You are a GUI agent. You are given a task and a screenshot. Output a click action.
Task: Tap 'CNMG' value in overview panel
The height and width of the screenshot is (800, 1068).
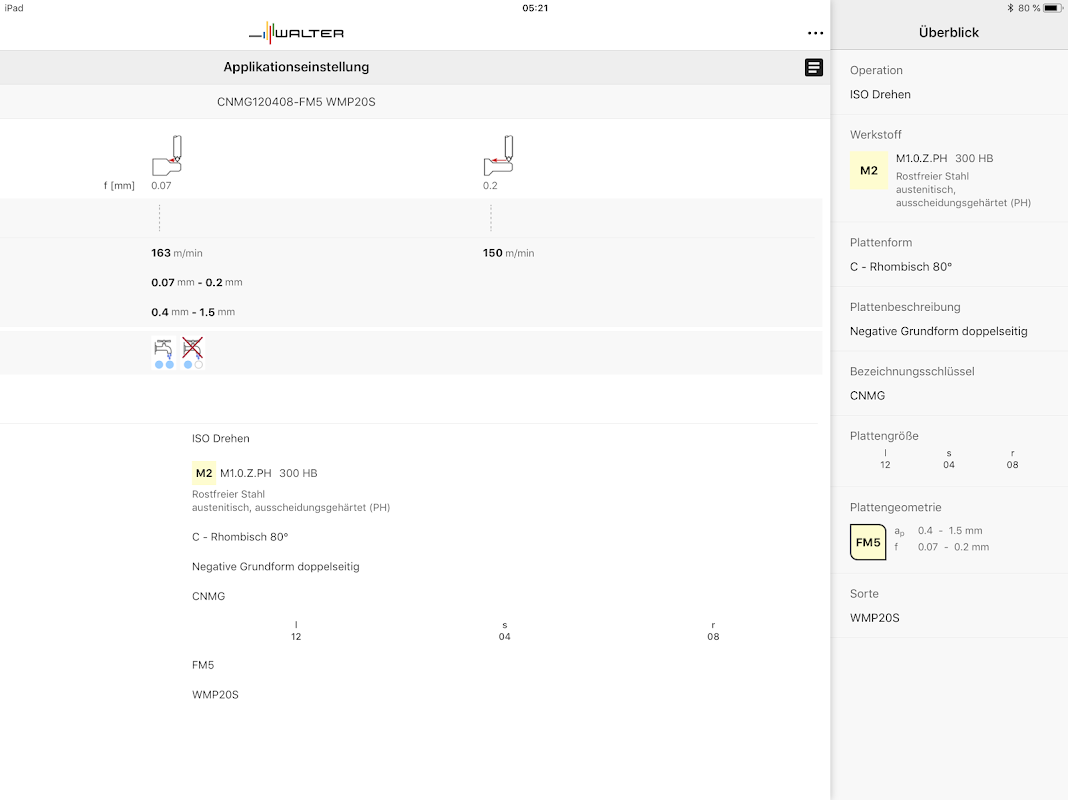click(x=867, y=396)
